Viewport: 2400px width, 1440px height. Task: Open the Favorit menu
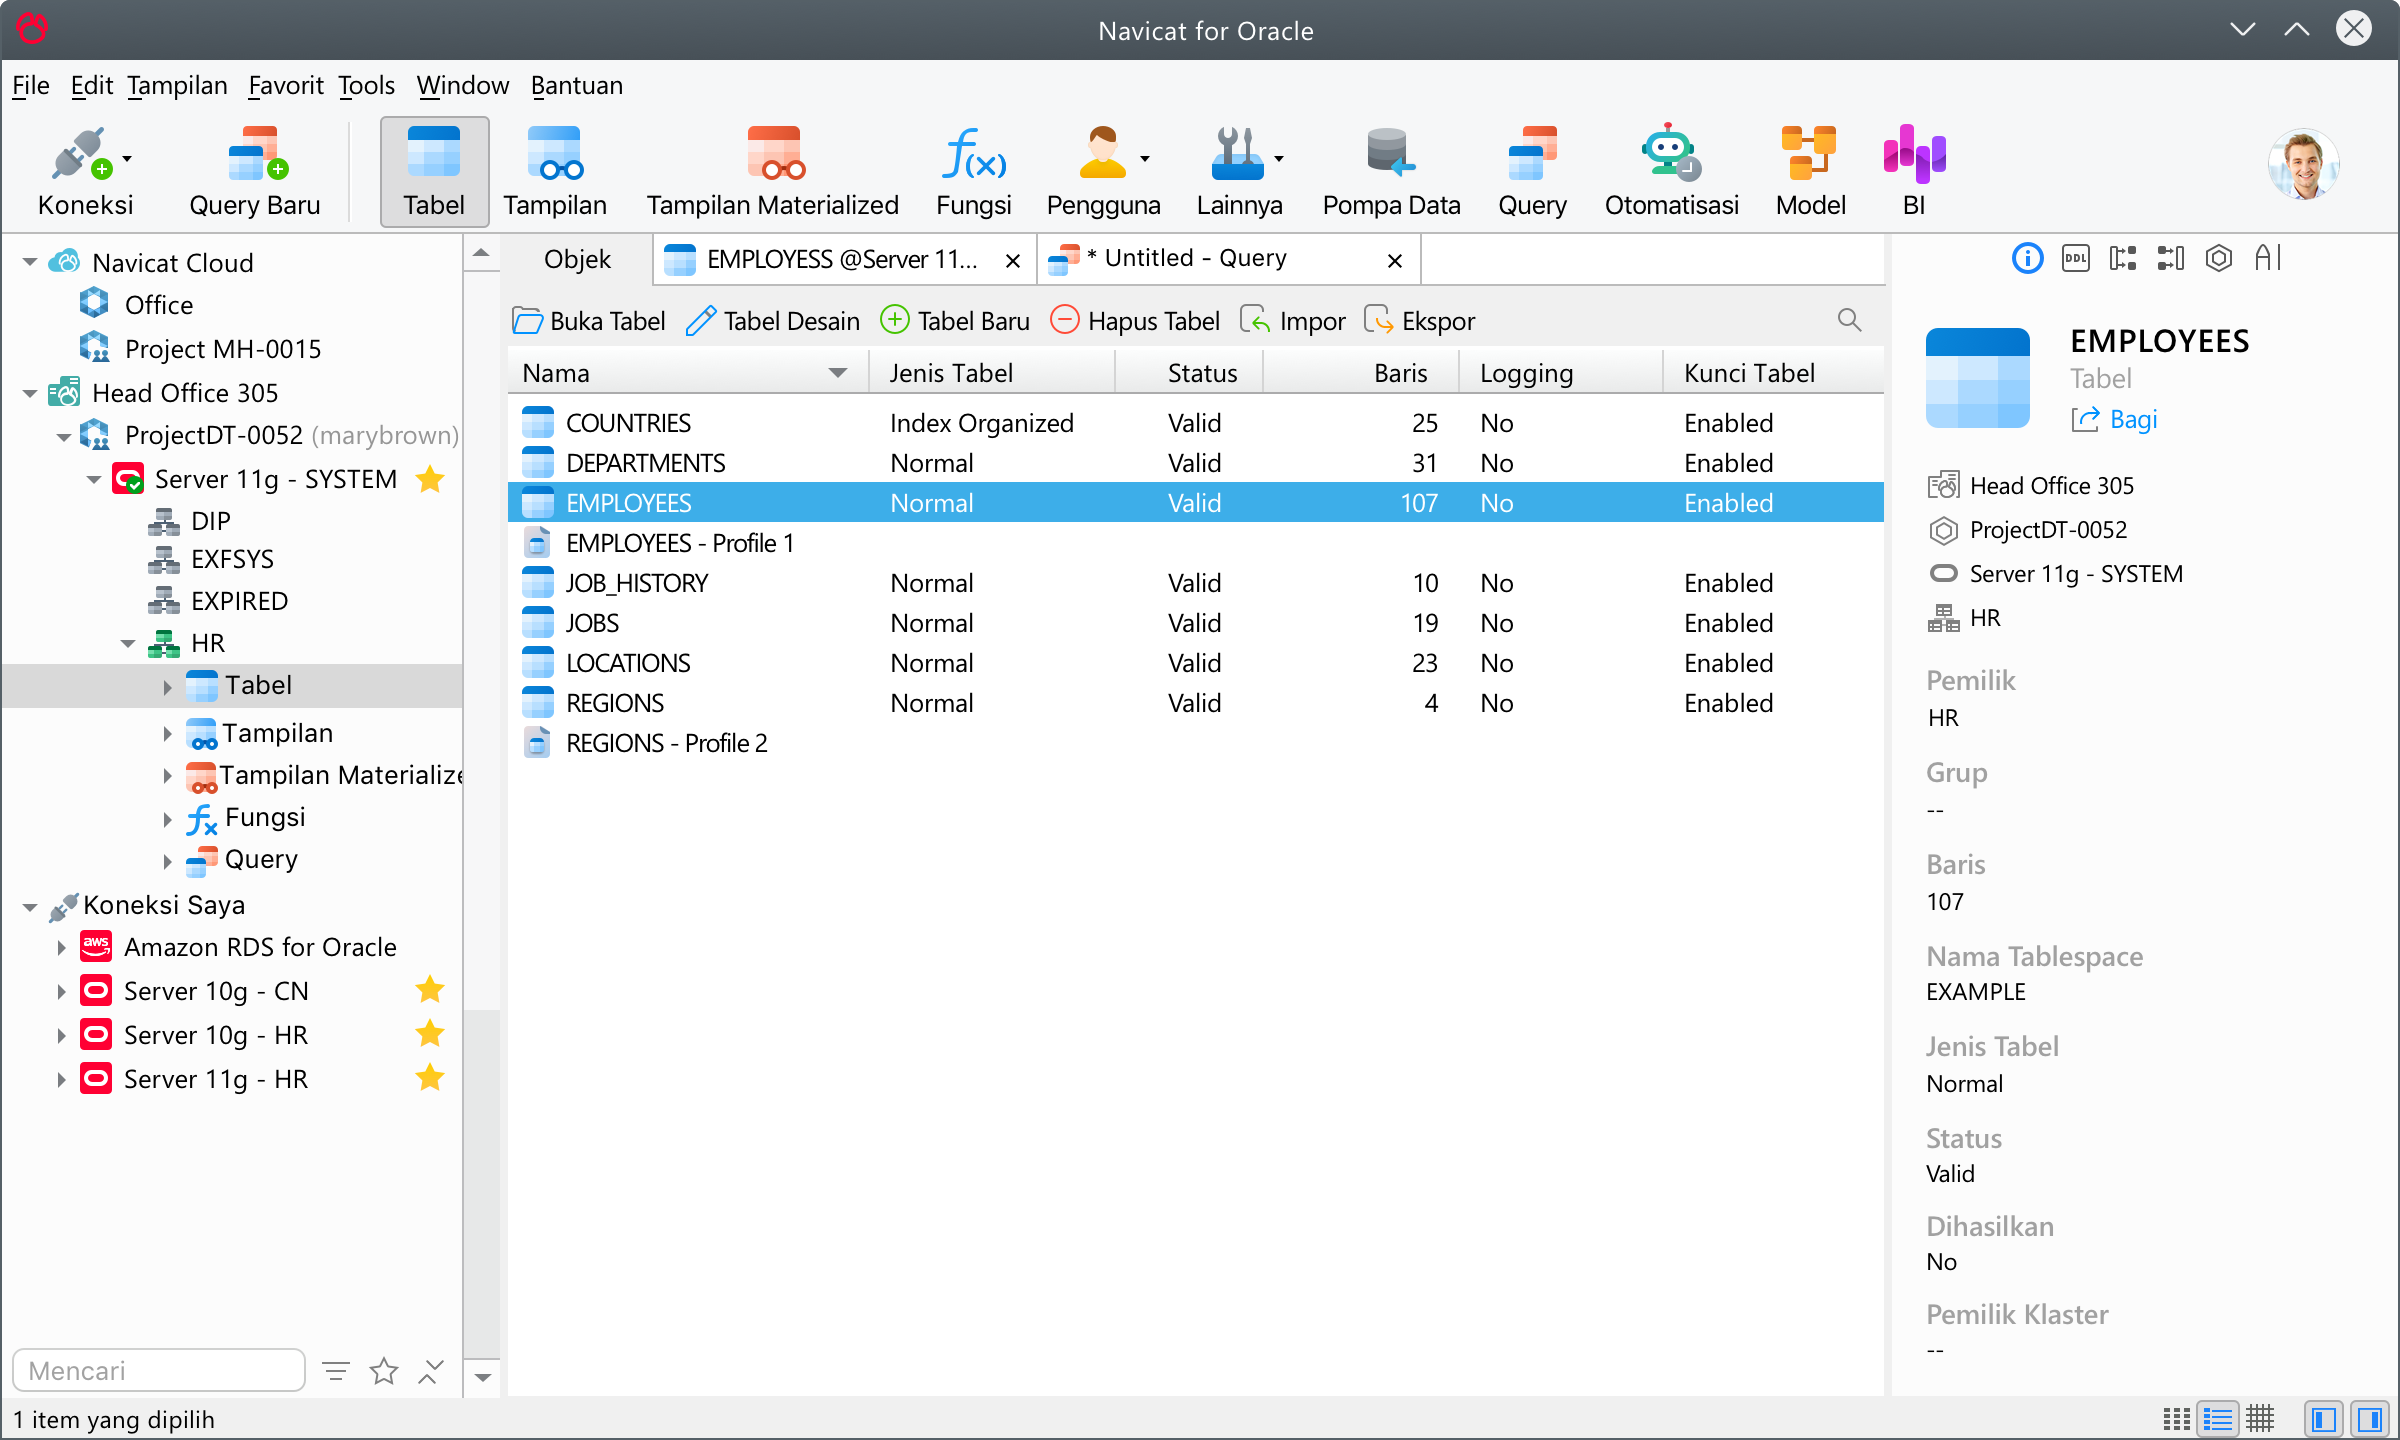[x=286, y=86]
